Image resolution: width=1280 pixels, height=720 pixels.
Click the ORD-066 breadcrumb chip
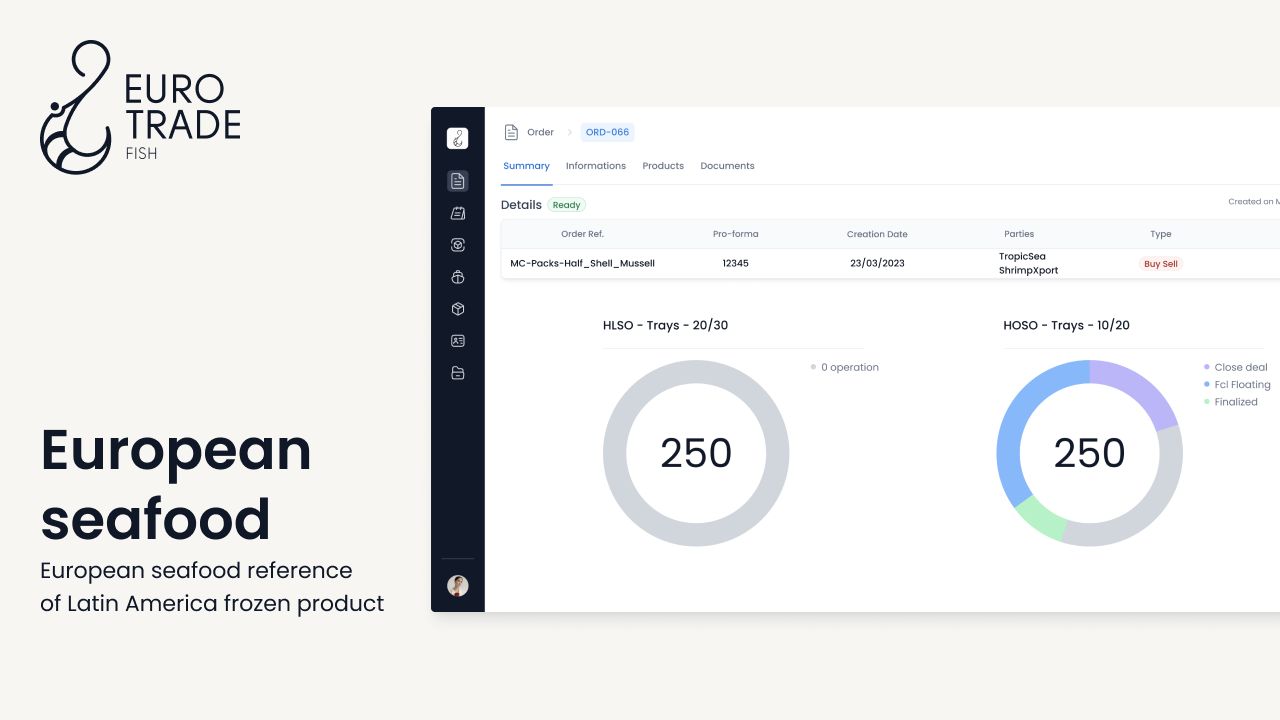[607, 132]
